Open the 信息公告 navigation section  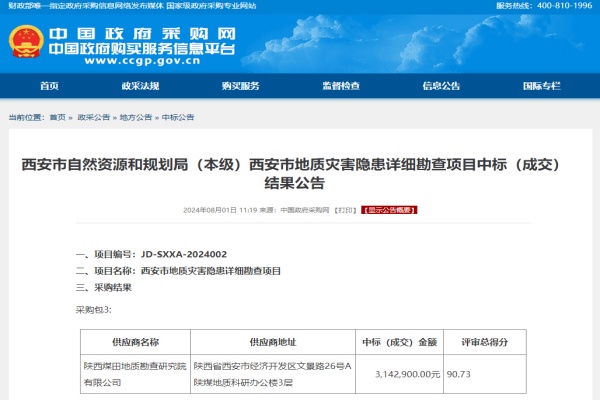click(441, 86)
